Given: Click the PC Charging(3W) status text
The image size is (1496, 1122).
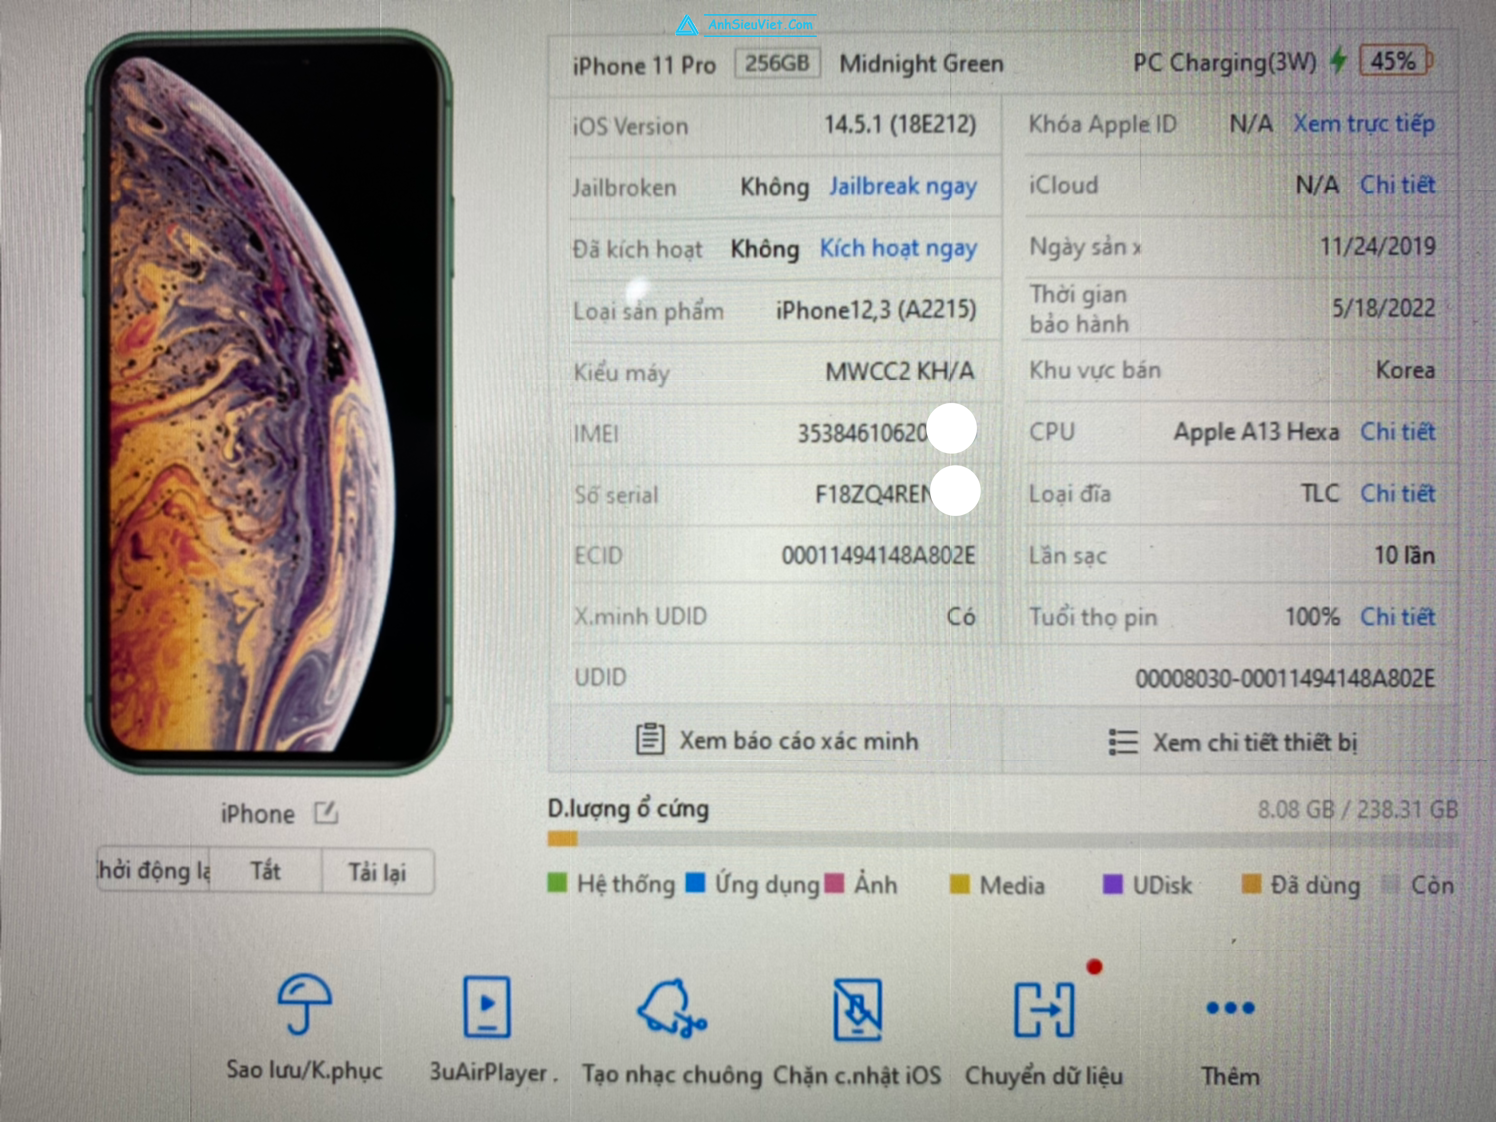Looking at the screenshot, I should (1224, 62).
